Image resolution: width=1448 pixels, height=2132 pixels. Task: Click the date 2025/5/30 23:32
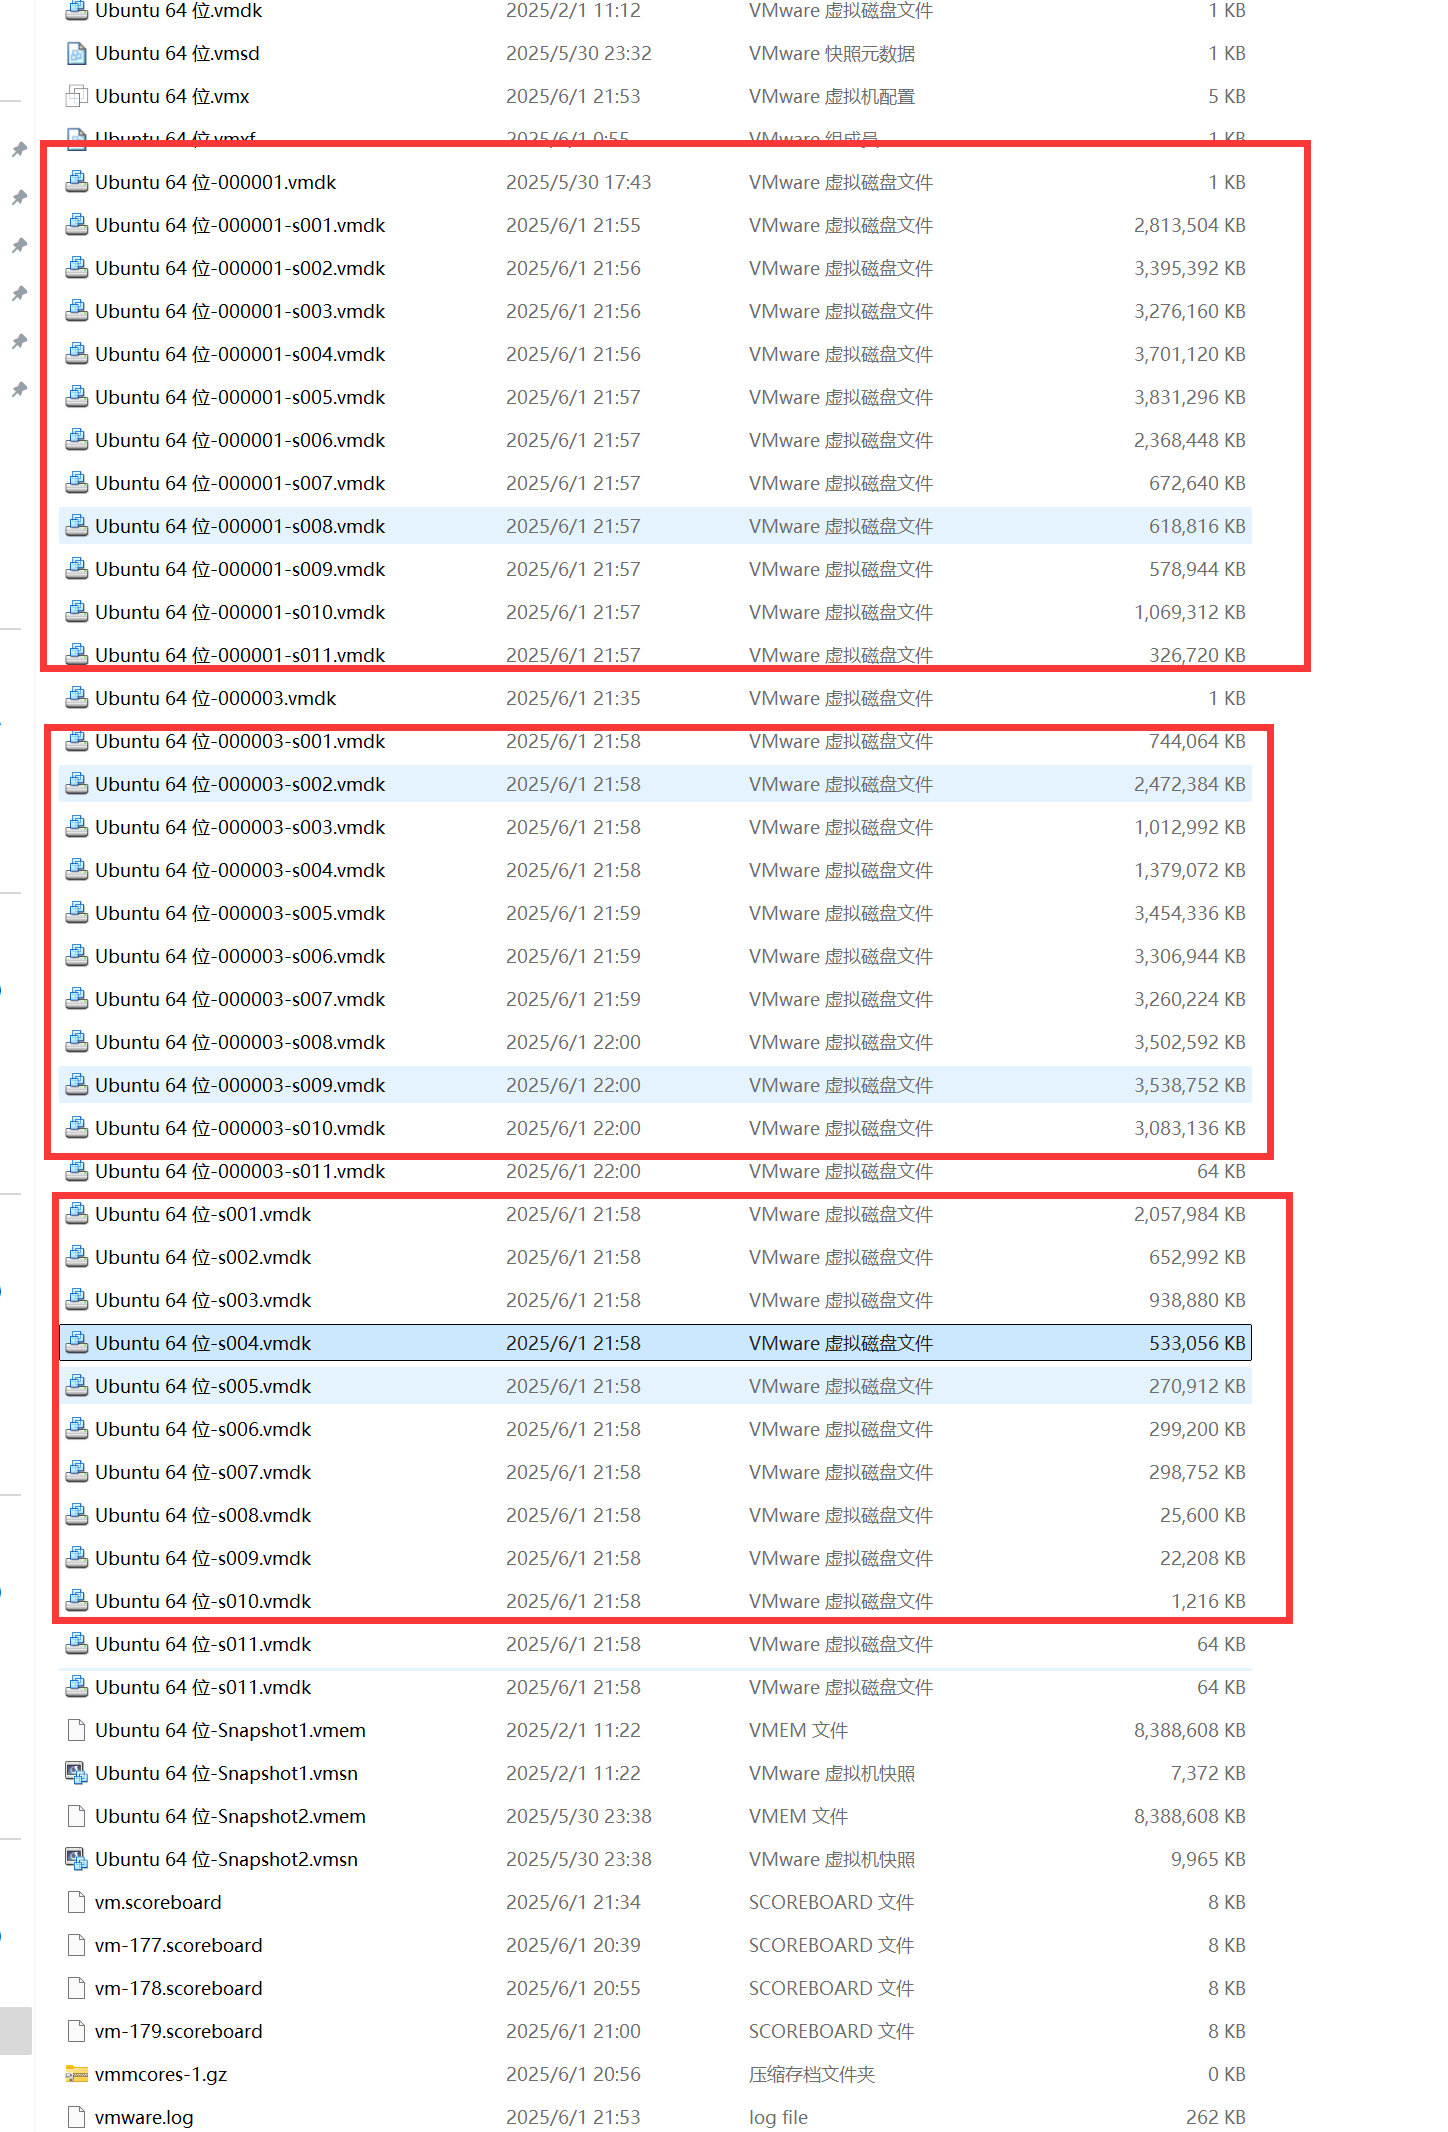(578, 53)
